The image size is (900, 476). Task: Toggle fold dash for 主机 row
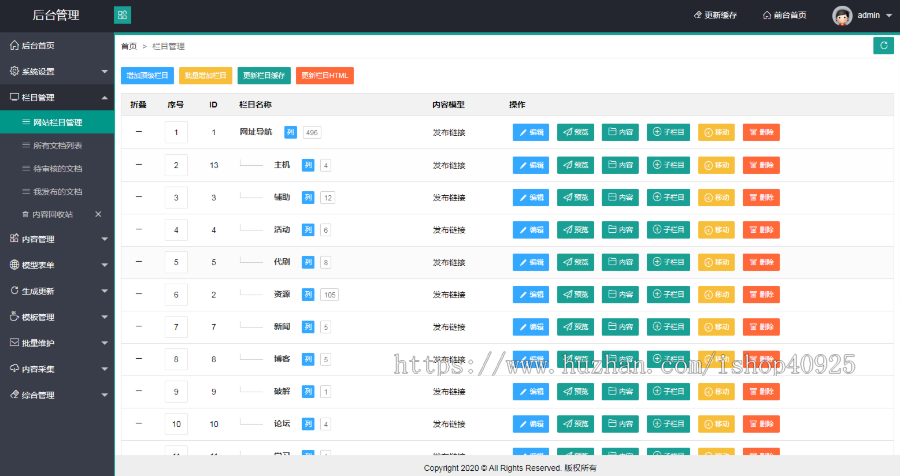tap(139, 165)
